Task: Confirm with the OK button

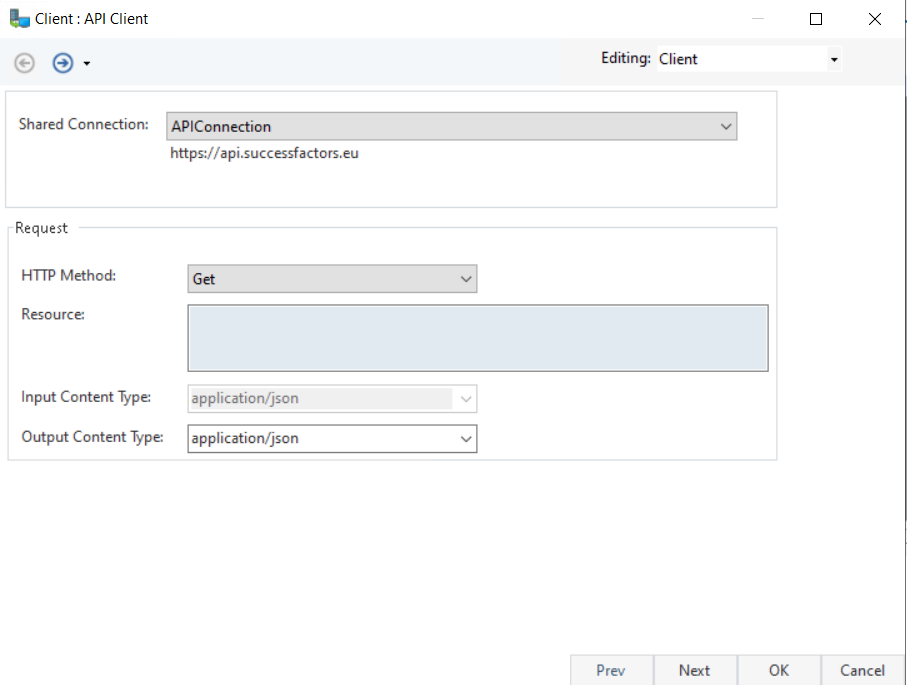Action: click(x=779, y=670)
